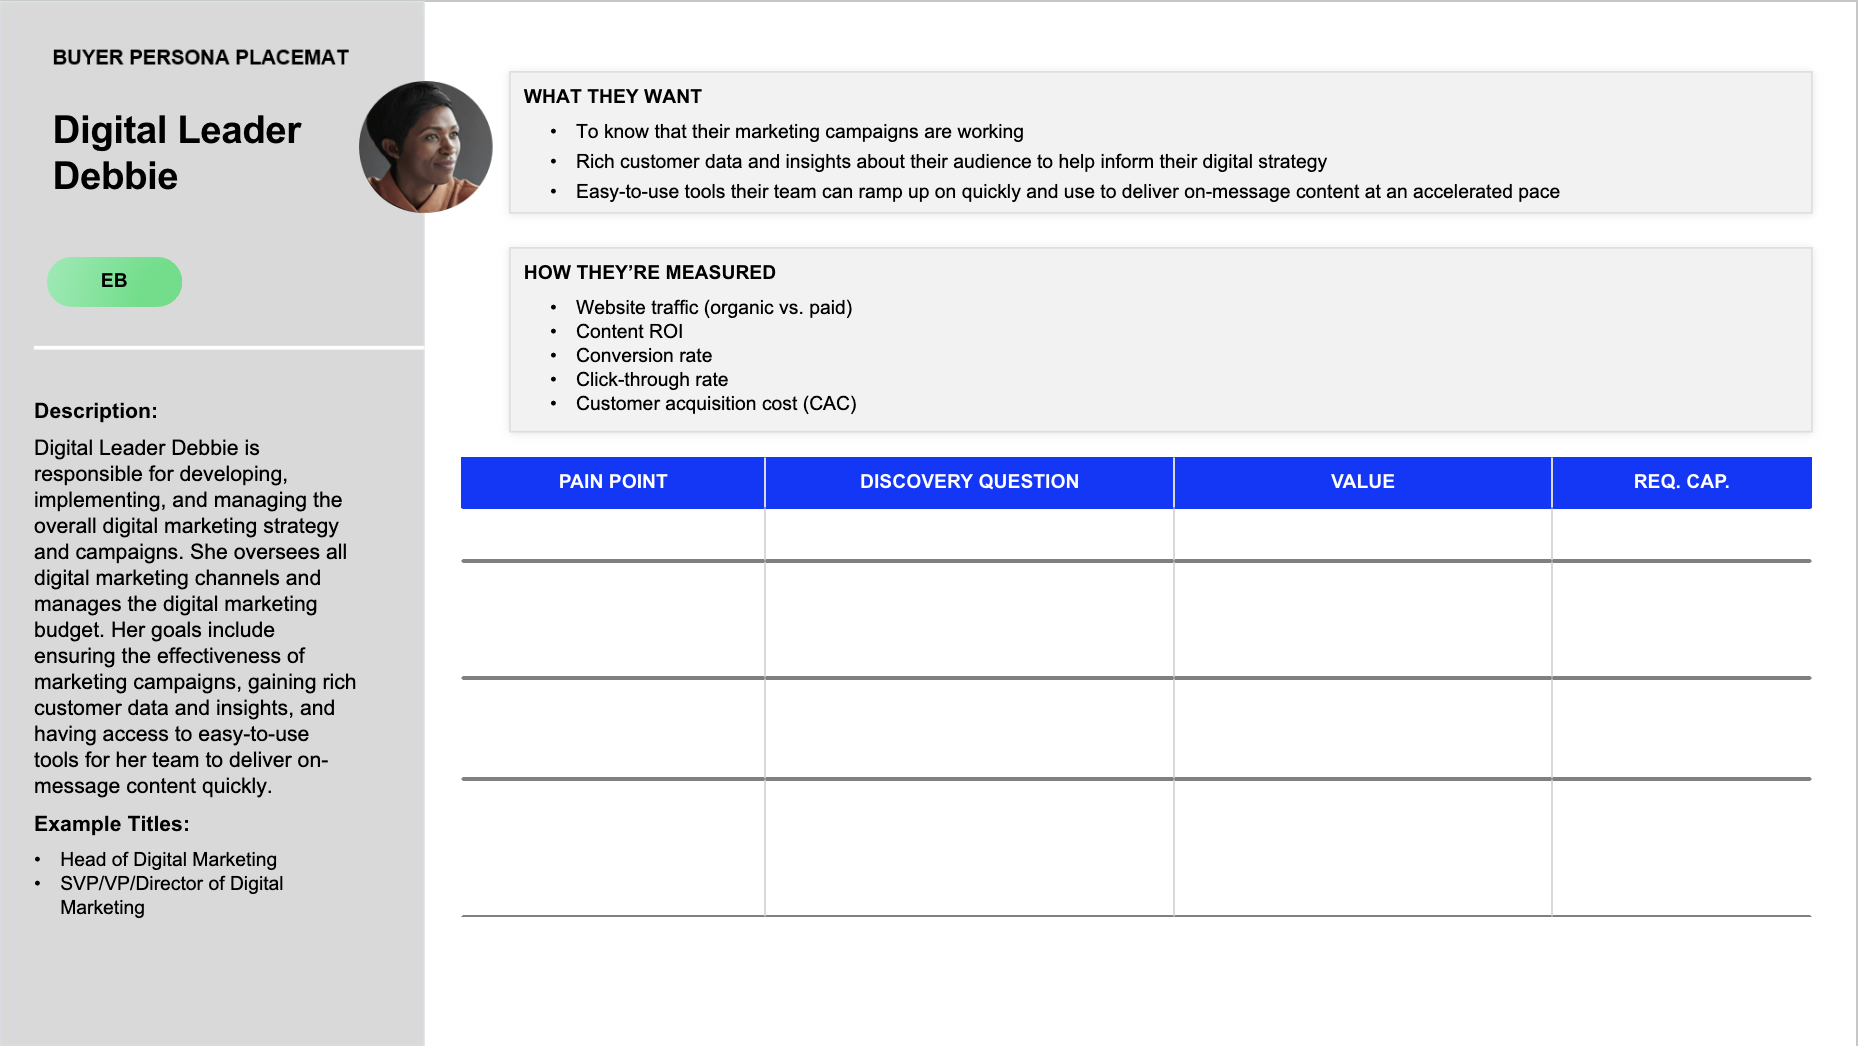Click the Content ROI bullet item
1858x1046 pixels.
point(629,331)
